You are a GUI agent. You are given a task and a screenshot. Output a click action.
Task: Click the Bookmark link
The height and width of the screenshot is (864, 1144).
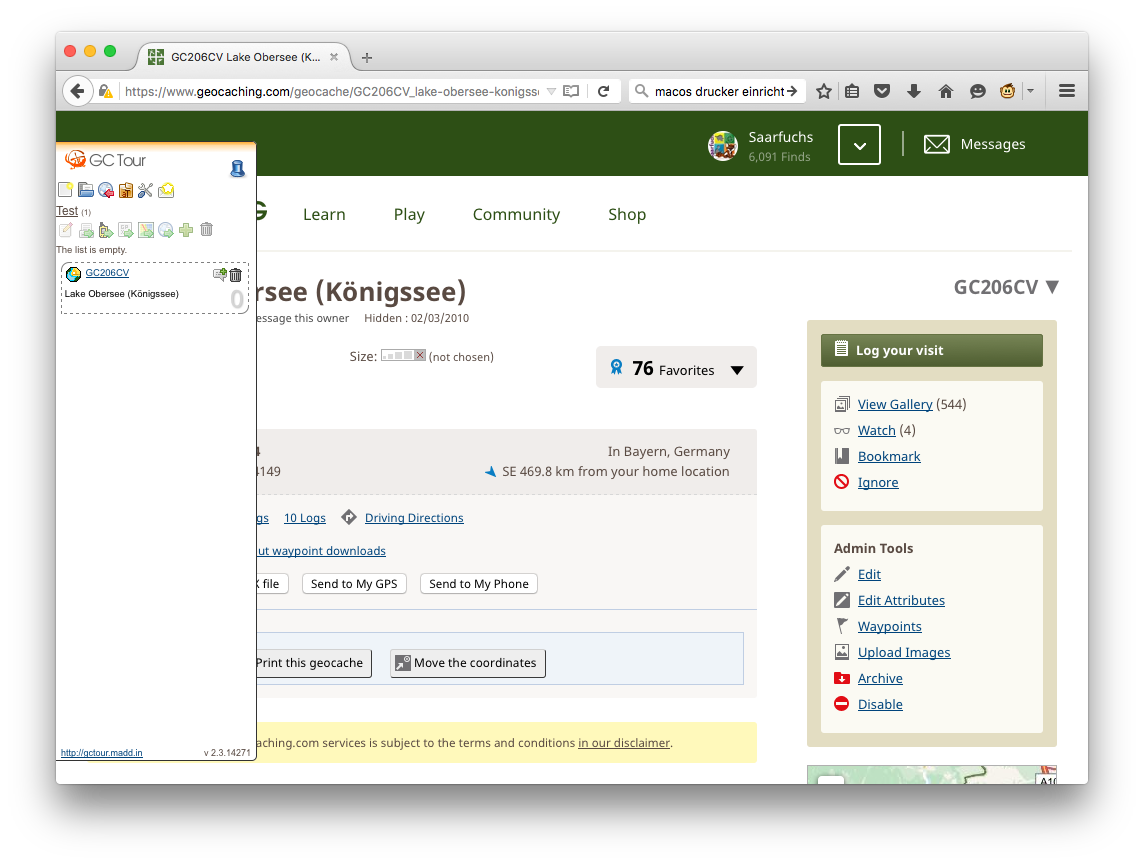click(x=889, y=457)
